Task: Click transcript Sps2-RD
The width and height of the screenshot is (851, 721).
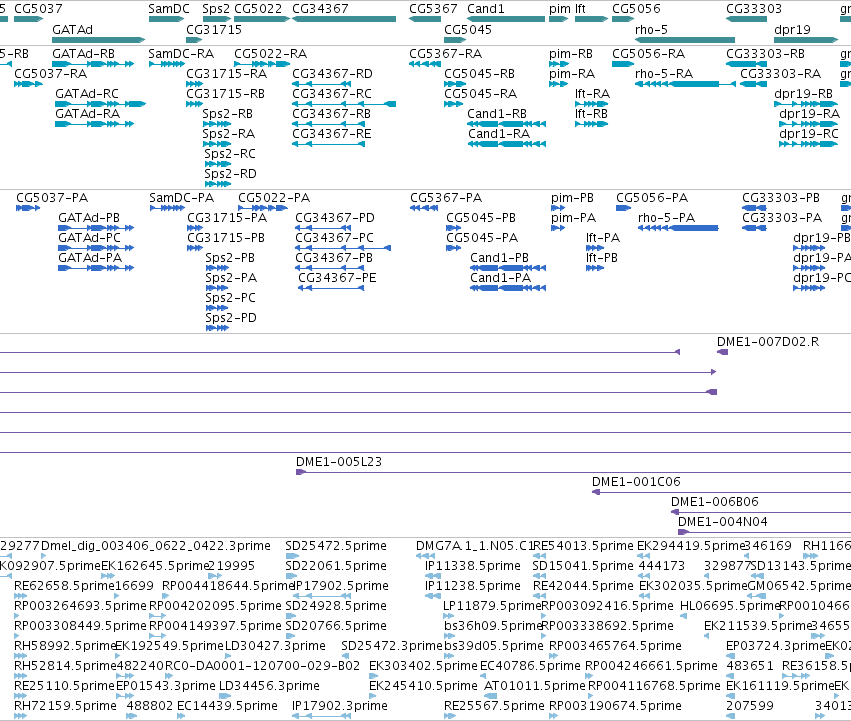Action: point(230,174)
